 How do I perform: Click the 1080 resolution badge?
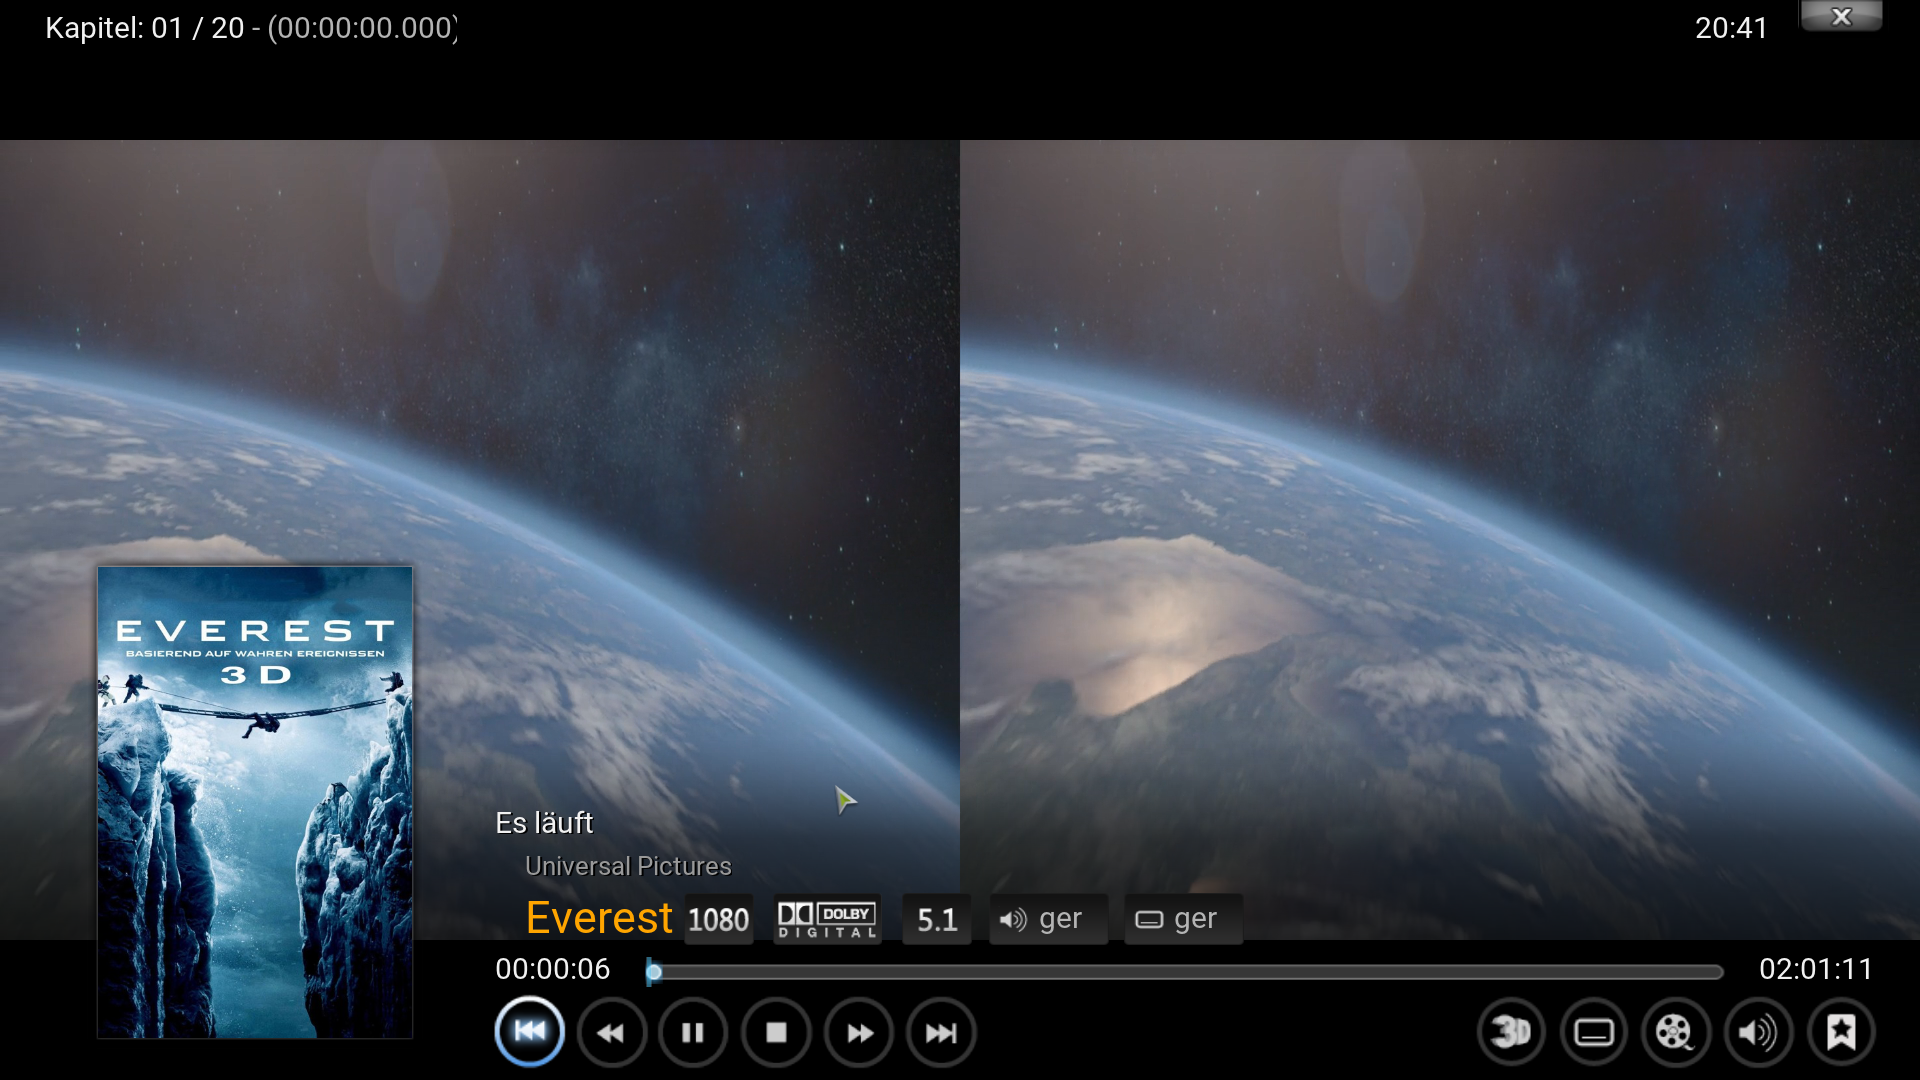718,919
